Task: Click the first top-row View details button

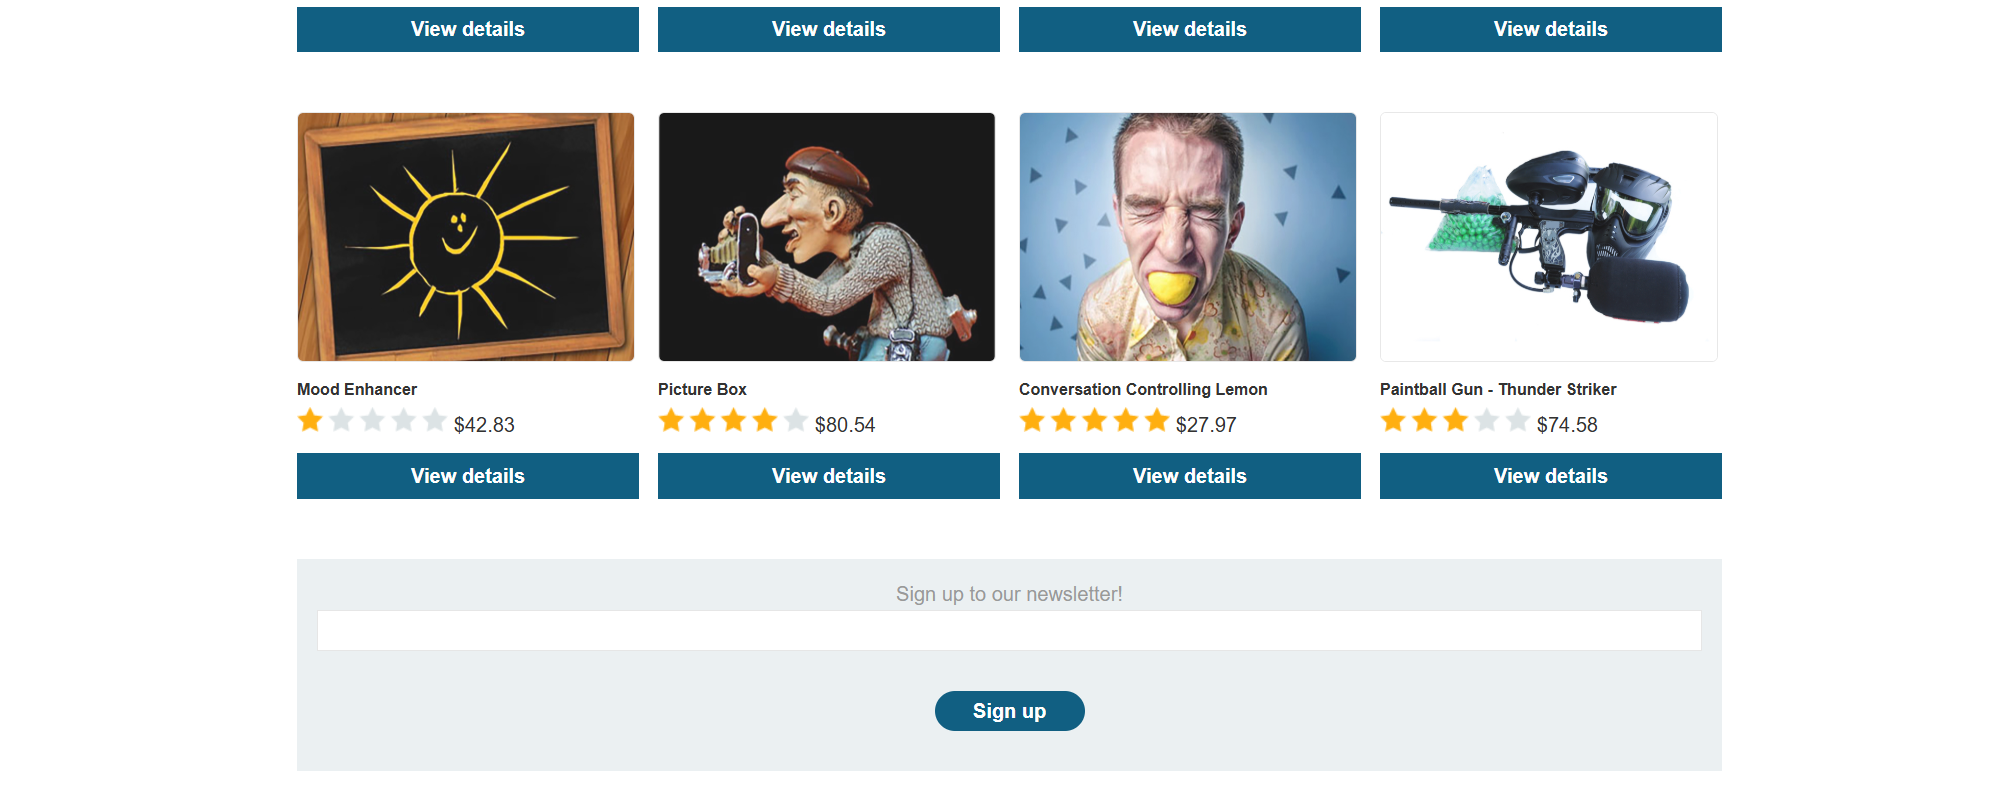Action: pyautogui.click(x=468, y=29)
